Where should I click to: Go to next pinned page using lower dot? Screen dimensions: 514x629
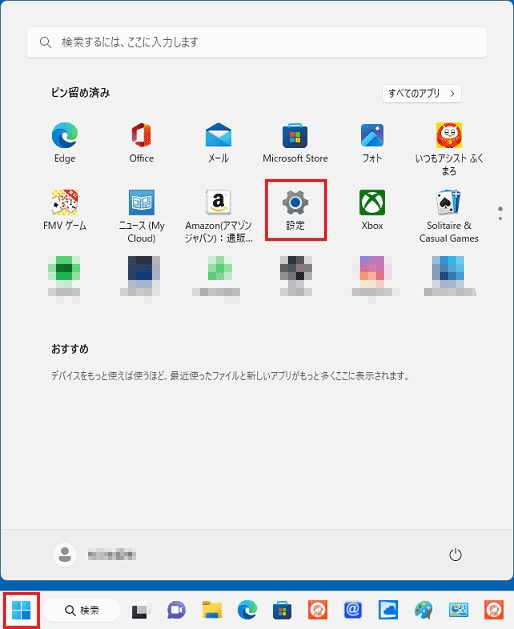click(500, 219)
